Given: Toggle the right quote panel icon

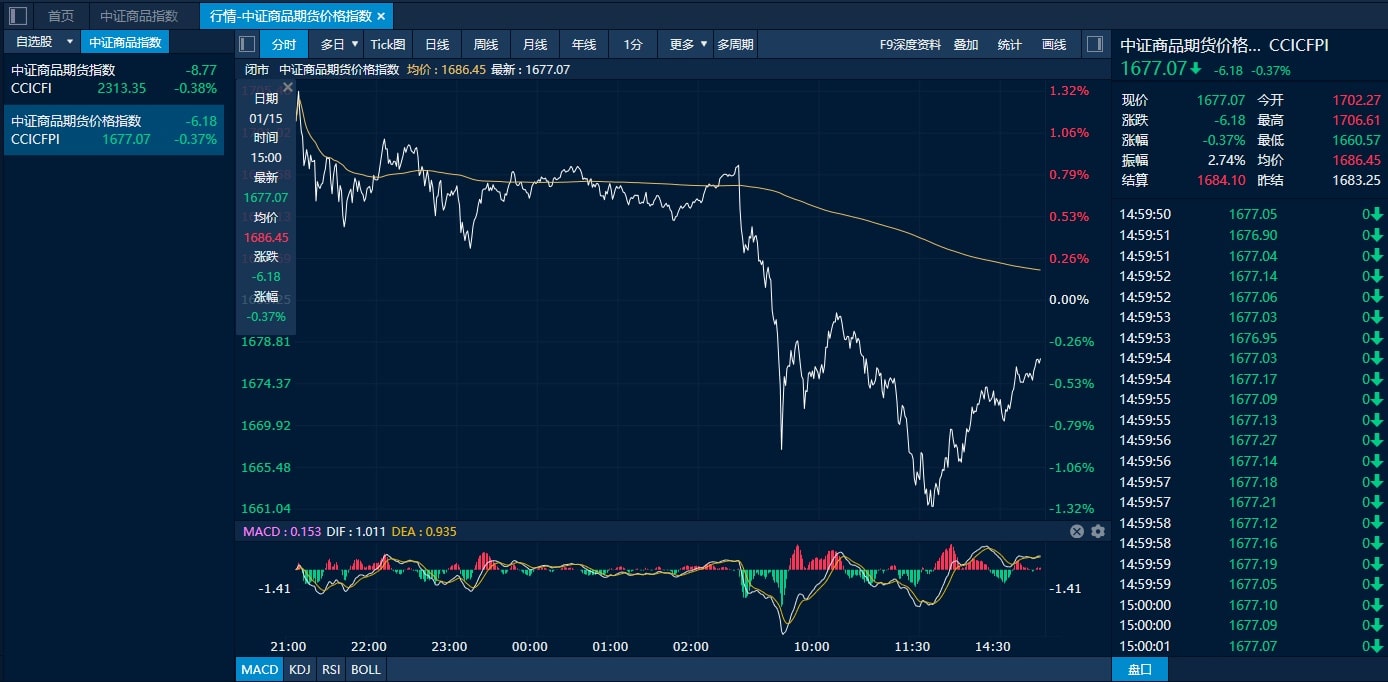Looking at the screenshot, I should (x=1095, y=44).
